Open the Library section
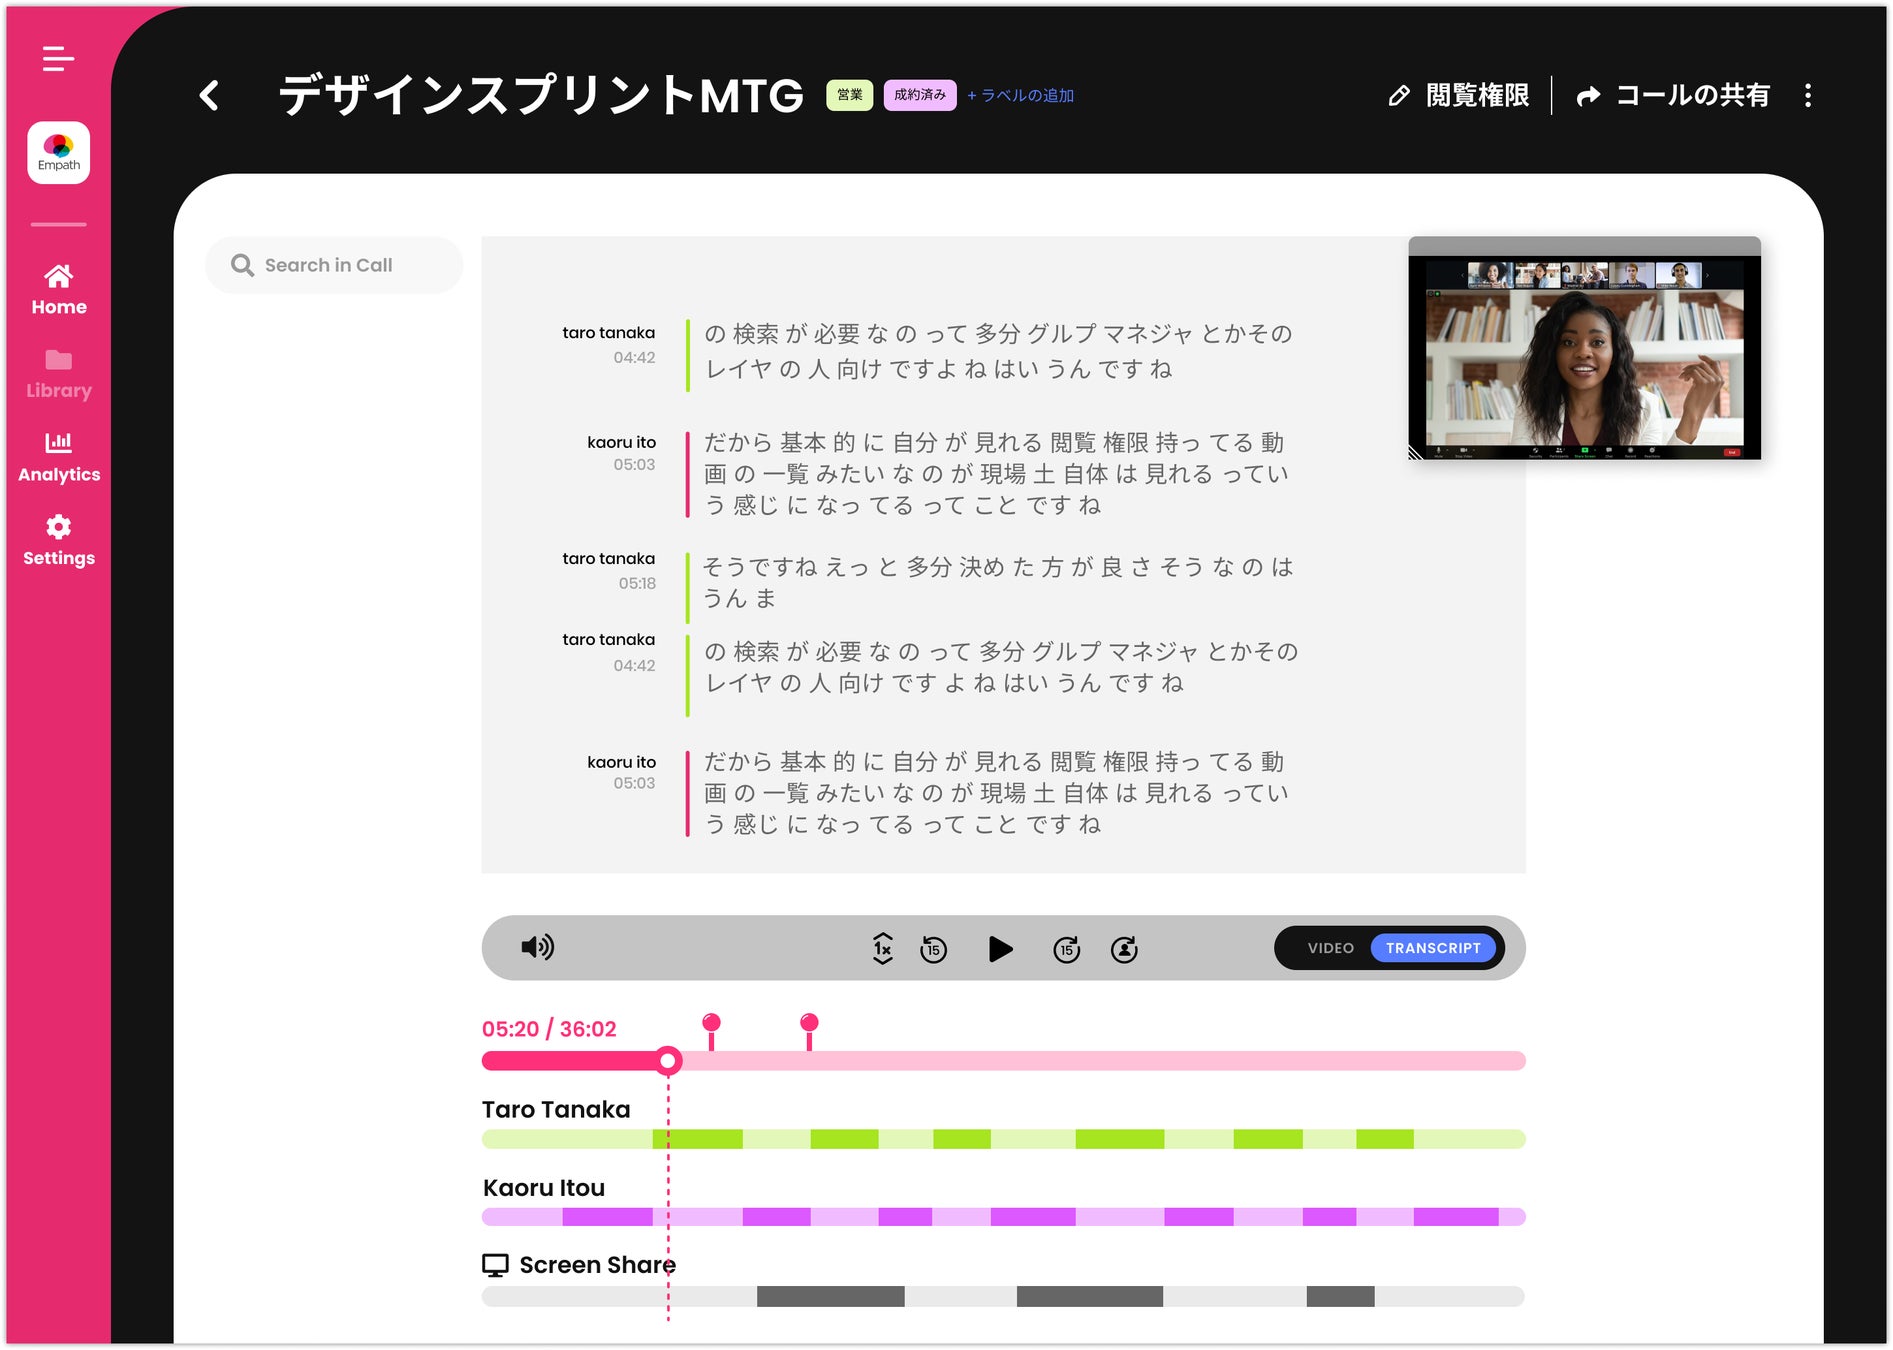 [x=58, y=374]
